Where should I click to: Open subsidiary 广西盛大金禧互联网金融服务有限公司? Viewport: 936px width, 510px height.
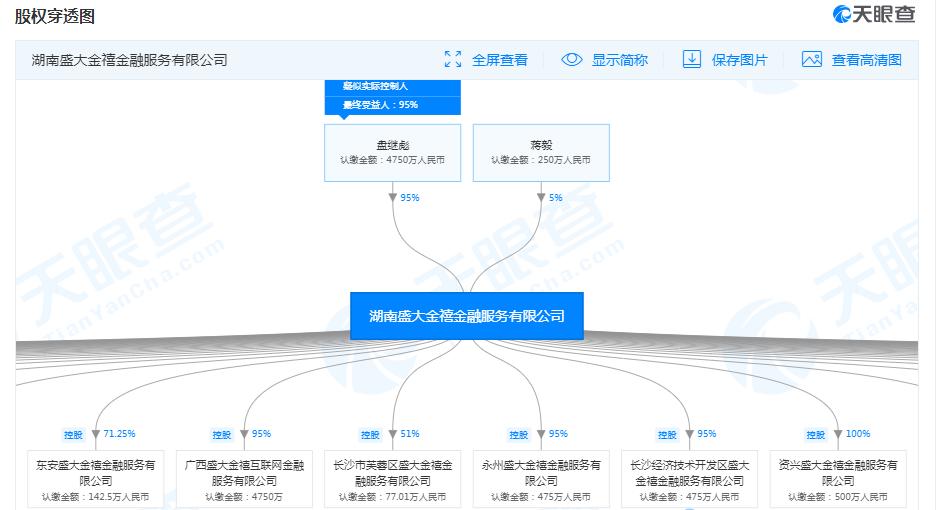point(244,480)
